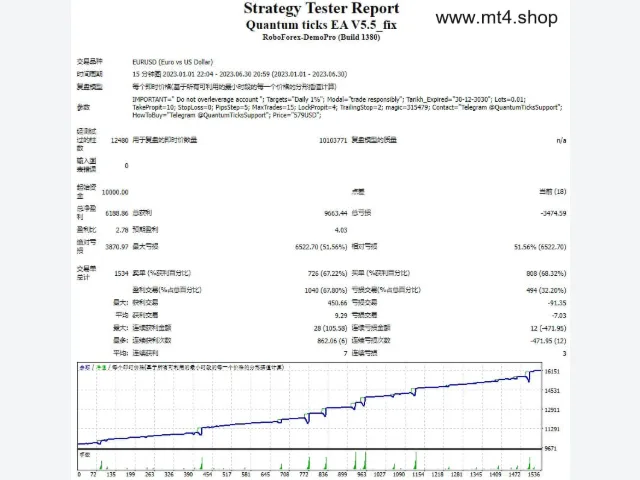
Task: Select the symbol text "EURUSD (Euro vs US Dollar)"
Action: [x=172, y=62]
